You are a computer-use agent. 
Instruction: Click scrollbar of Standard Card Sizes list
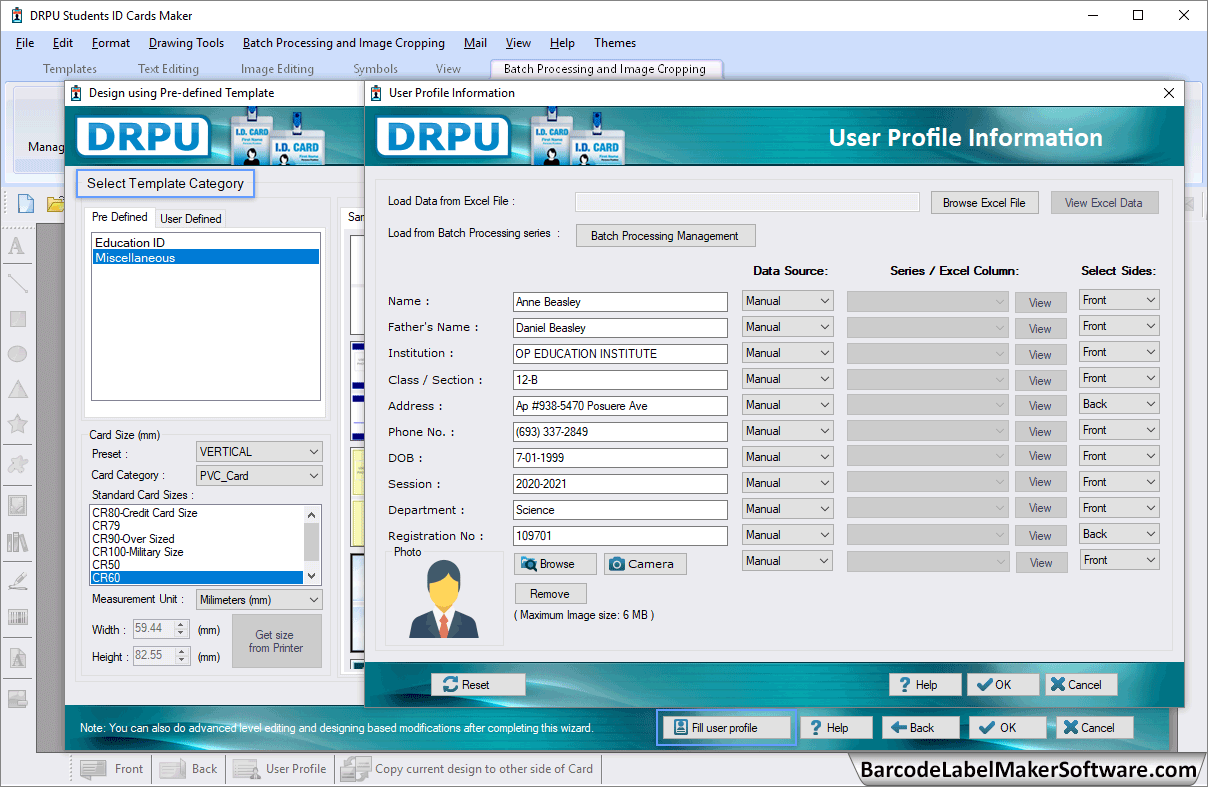[x=312, y=546]
